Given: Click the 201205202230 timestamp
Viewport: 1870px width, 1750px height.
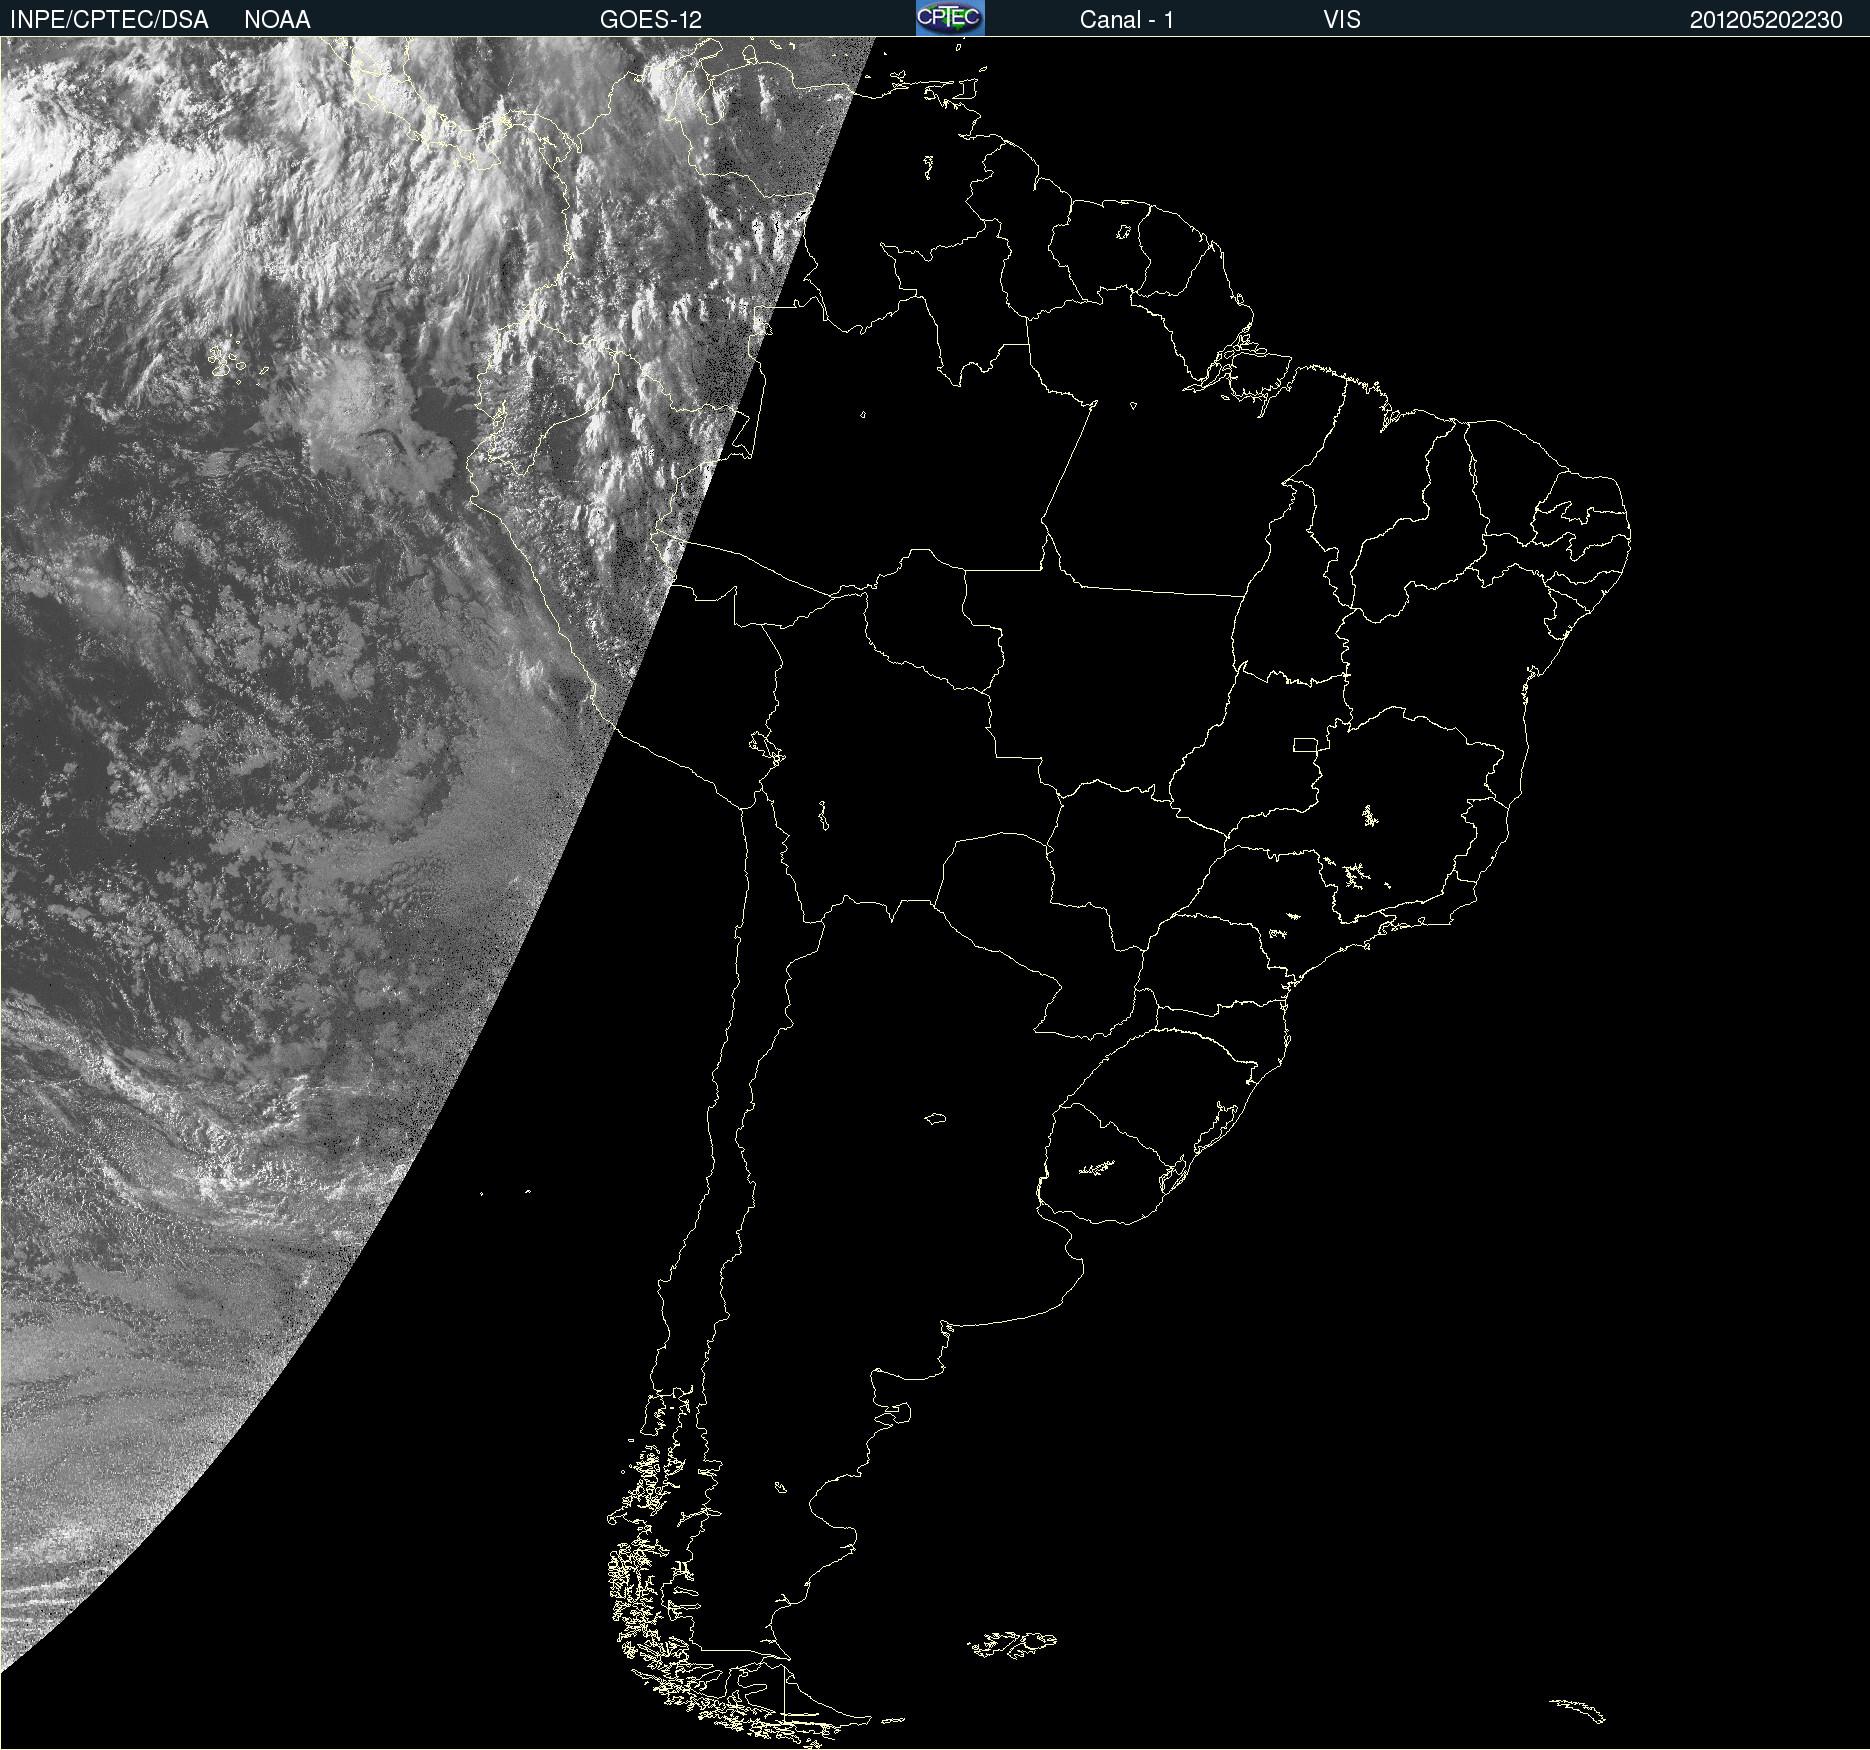Looking at the screenshot, I should 1766,20.
